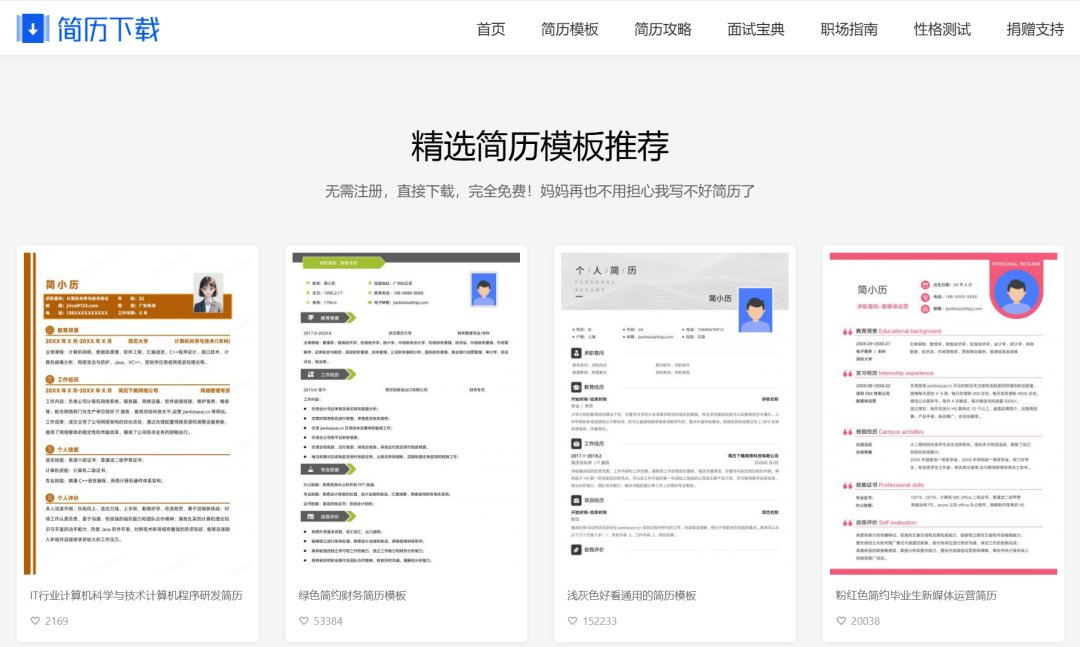The image size is (1080, 647).
Task: Navigate to 面试宝典
Action: (x=754, y=29)
